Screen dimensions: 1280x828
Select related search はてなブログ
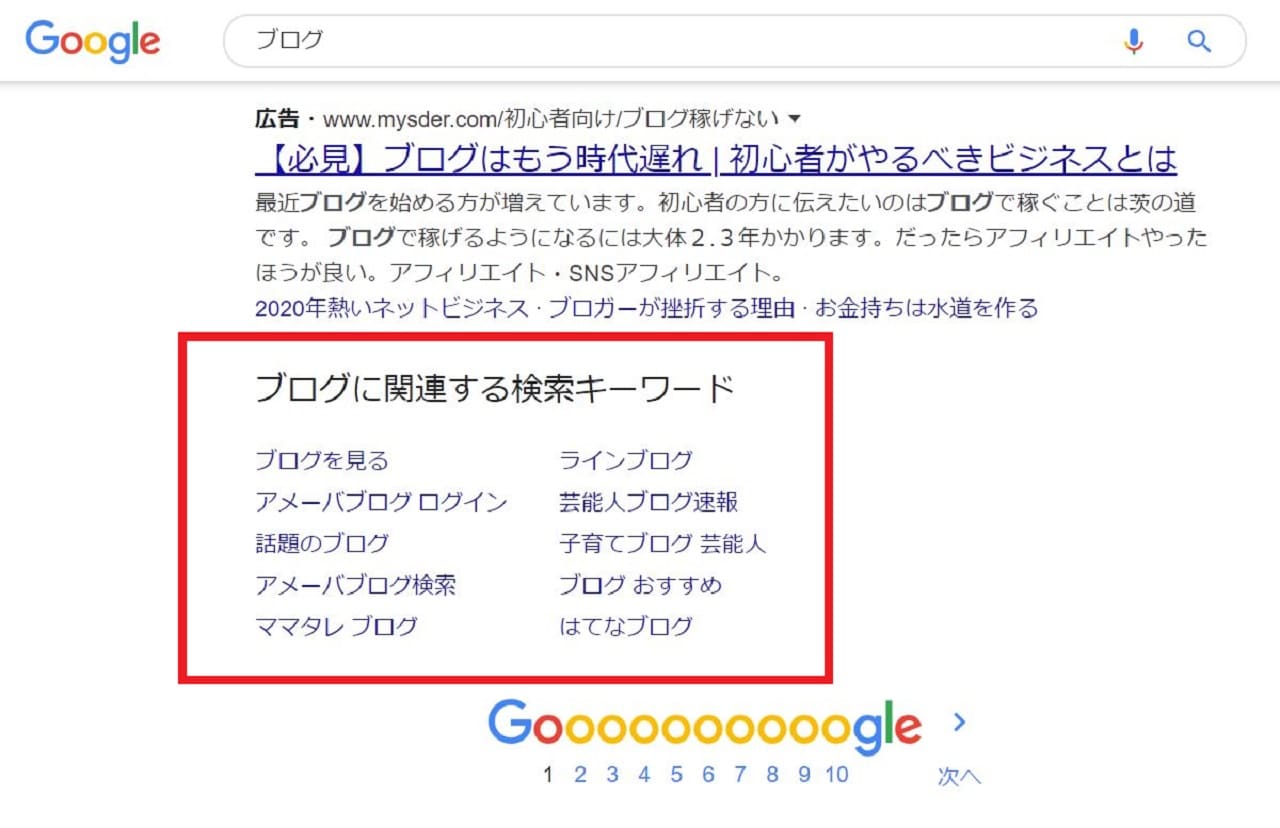(626, 627)
